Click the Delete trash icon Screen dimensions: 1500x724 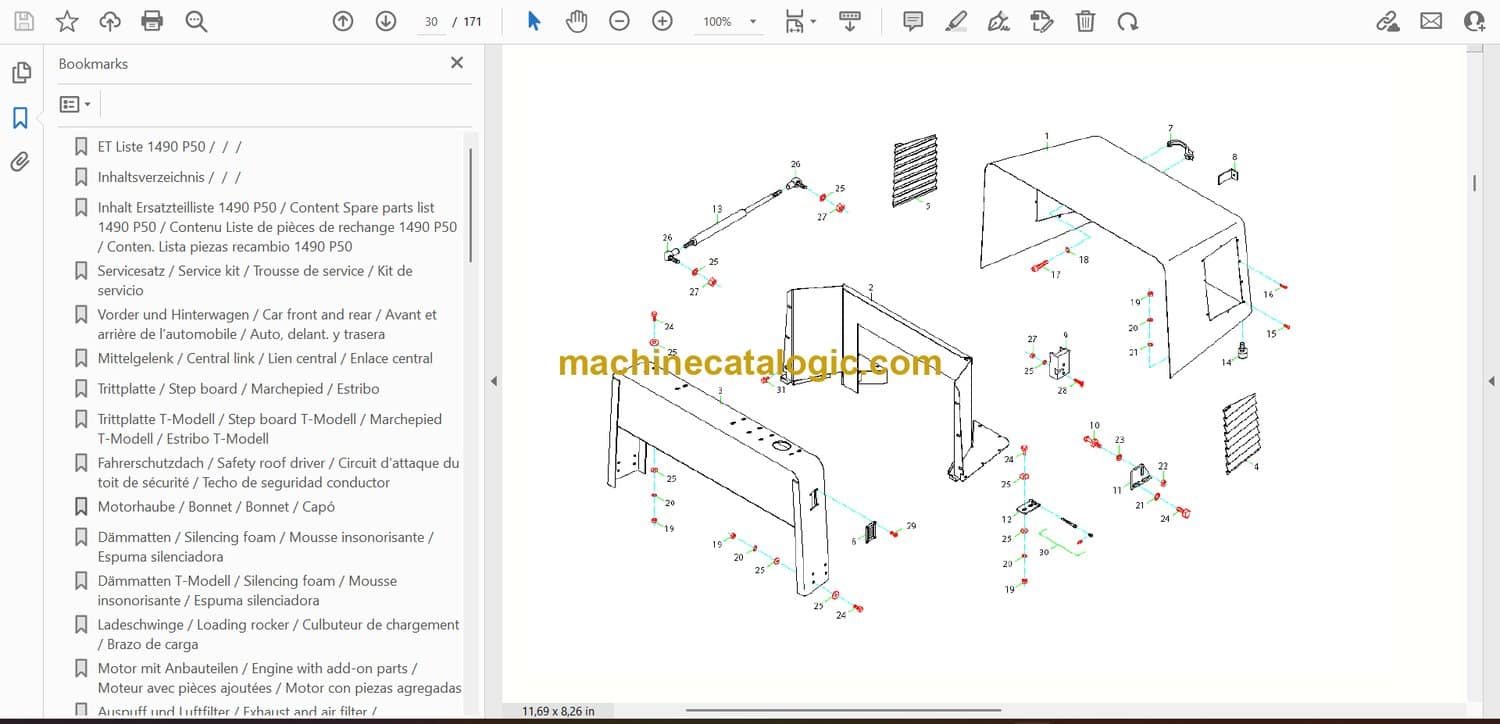click(x=1085, y=21)
